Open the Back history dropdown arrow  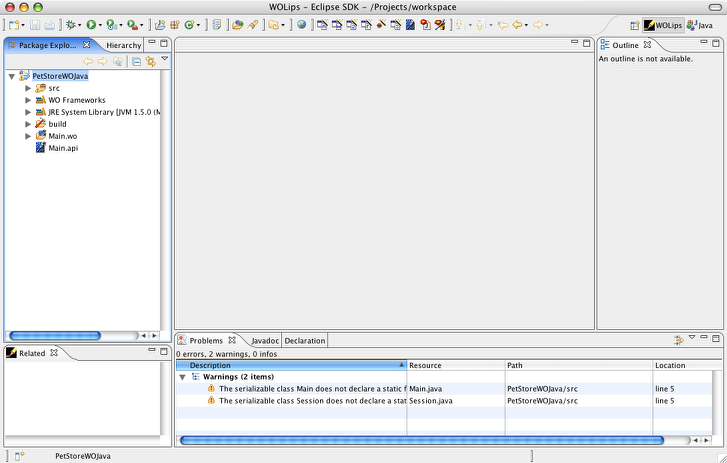click(526, 25)
